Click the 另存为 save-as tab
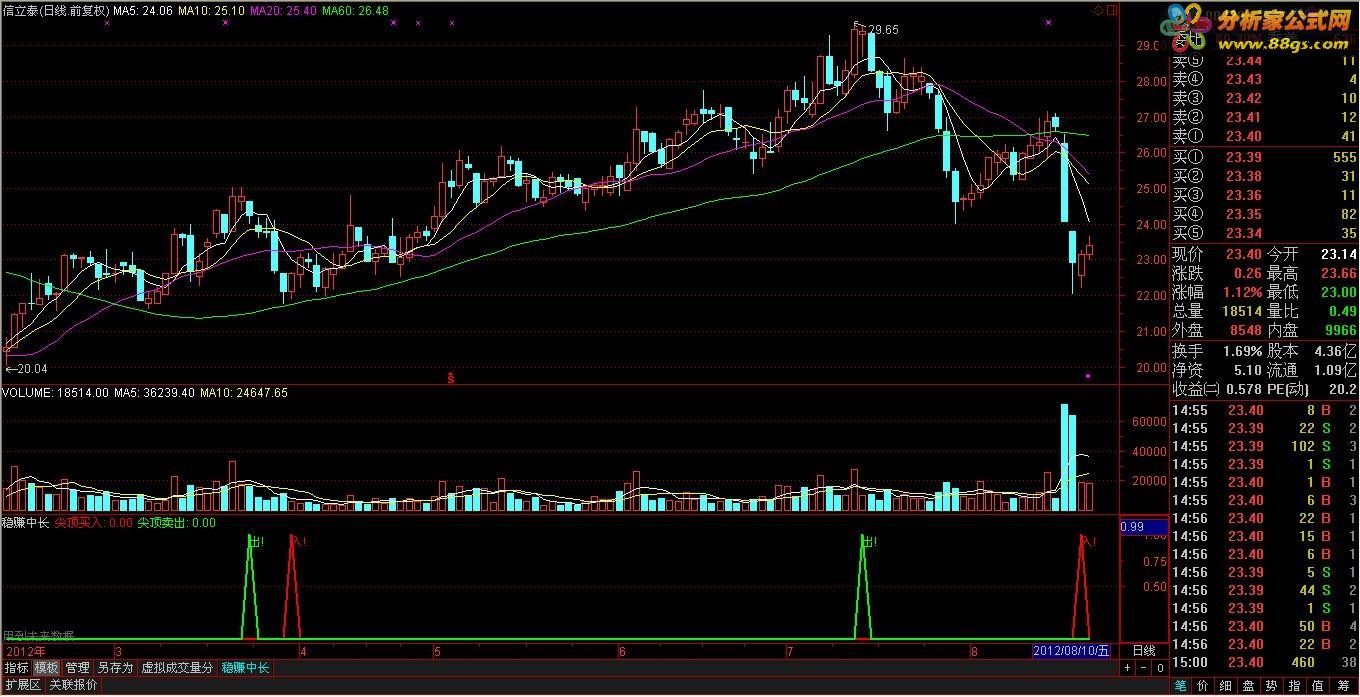 pyautogui.click(x=115, y=667)
